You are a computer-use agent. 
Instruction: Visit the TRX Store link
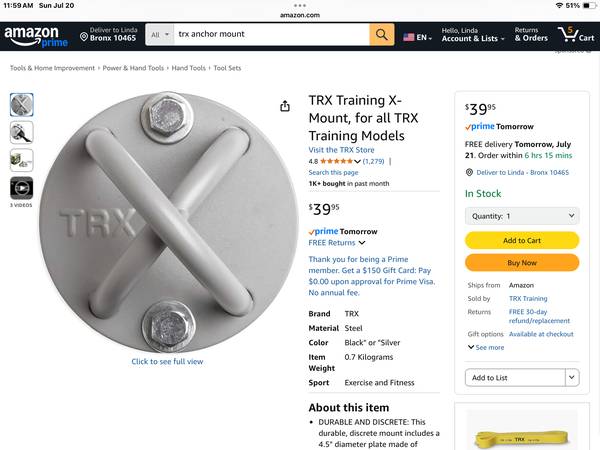tap(341, 150)
